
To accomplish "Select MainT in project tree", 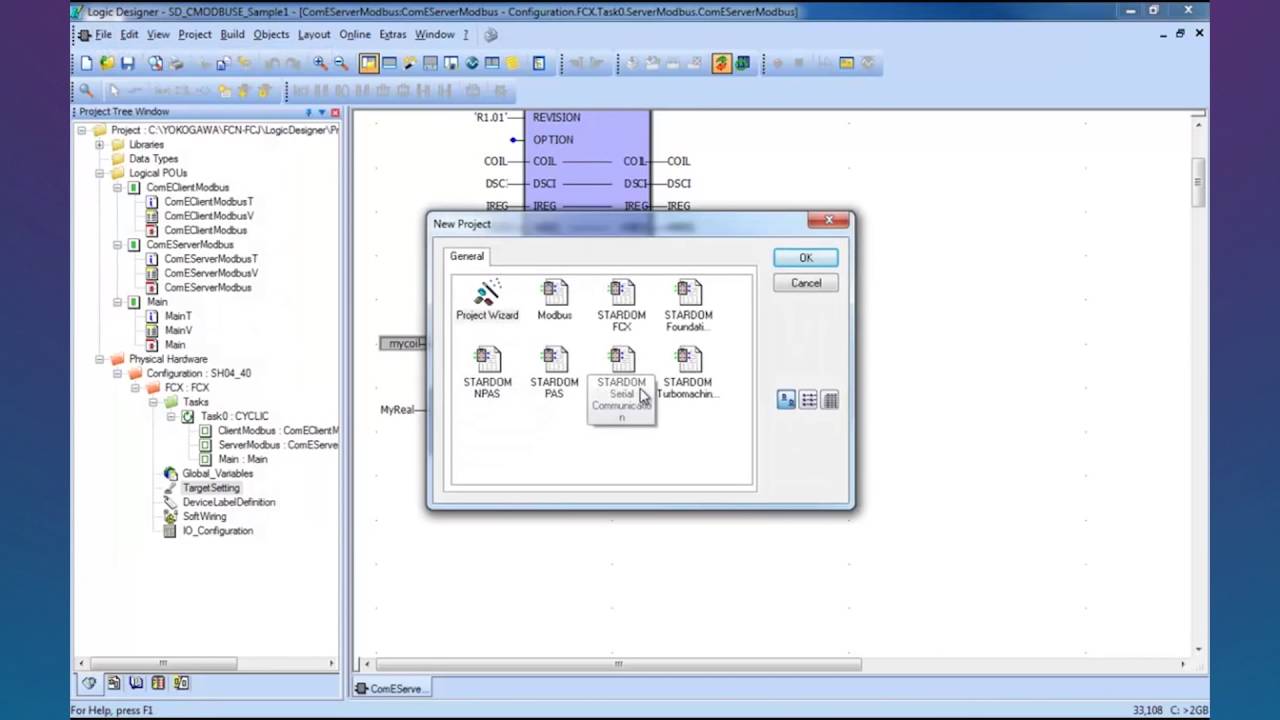I will pyautogui.click(x=178, y=316).
